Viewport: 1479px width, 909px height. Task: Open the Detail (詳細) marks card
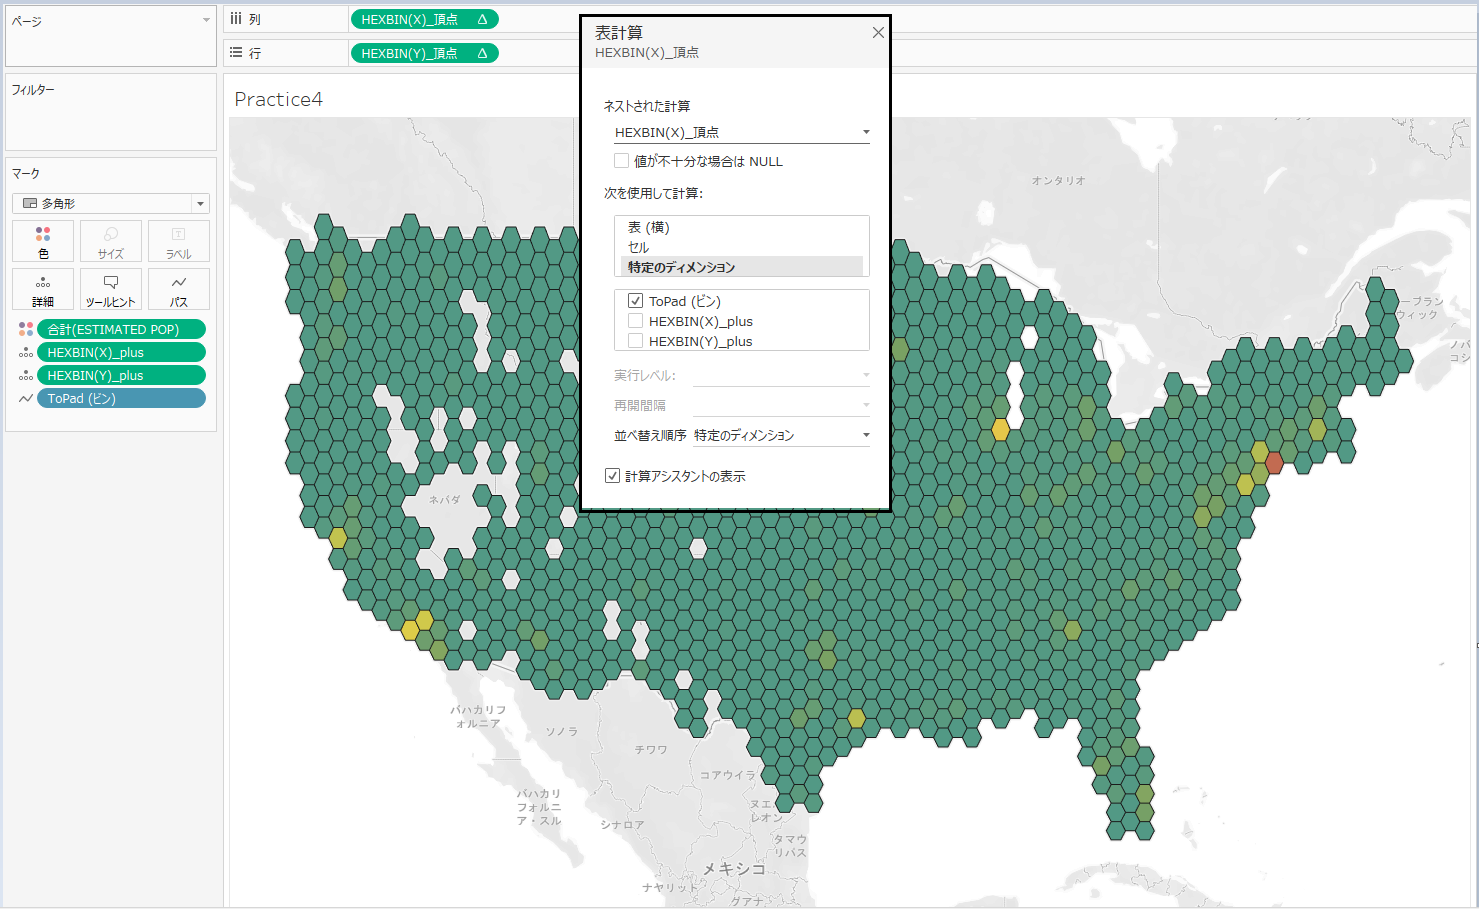coord(43,289)
